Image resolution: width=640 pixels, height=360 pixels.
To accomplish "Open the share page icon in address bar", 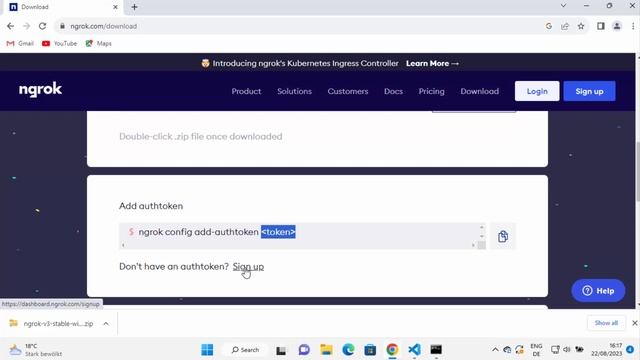I will pos(565,26).
